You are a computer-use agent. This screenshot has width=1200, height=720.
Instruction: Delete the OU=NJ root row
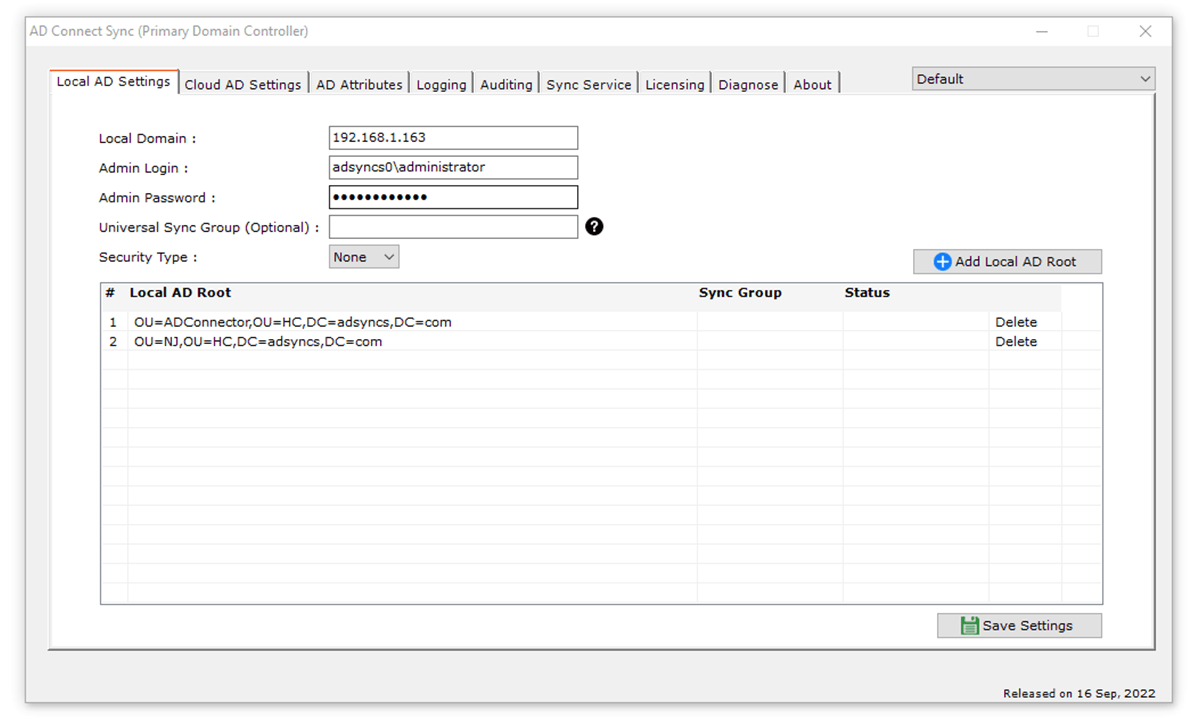(x=1016, y=341)
